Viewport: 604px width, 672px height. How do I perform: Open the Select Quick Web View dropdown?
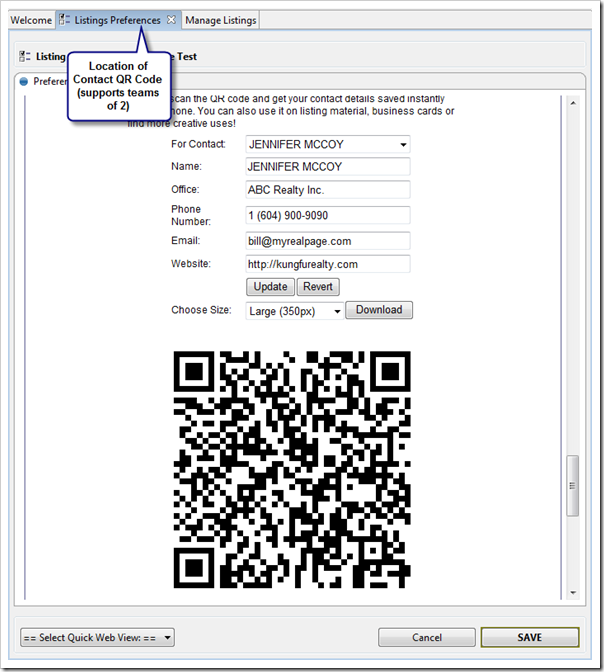click(97, 638)
